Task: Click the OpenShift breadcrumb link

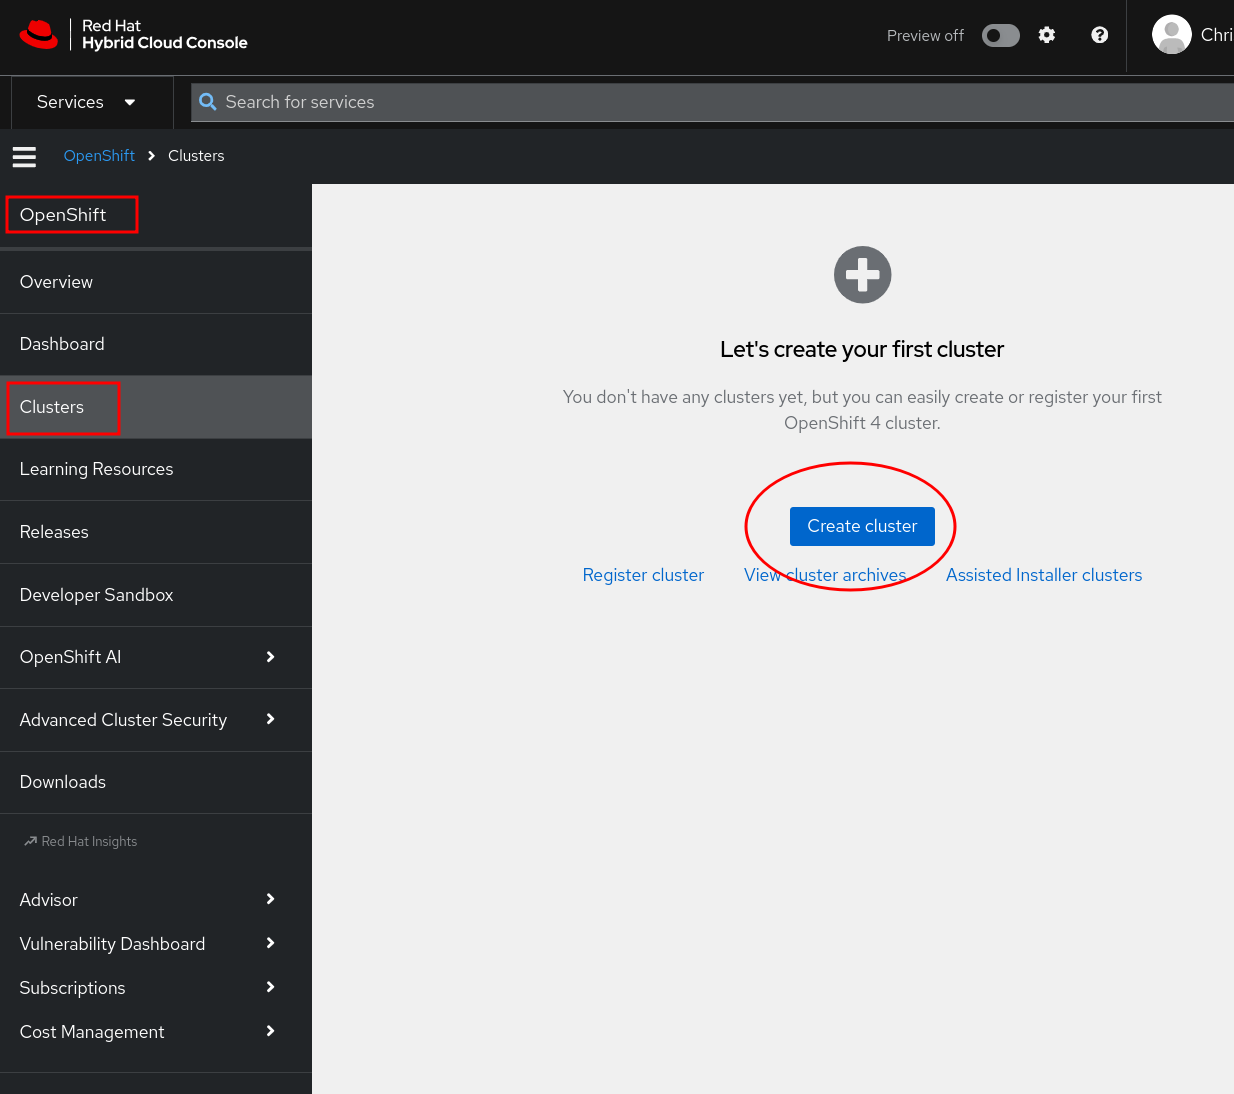Action: click(99, 156)
